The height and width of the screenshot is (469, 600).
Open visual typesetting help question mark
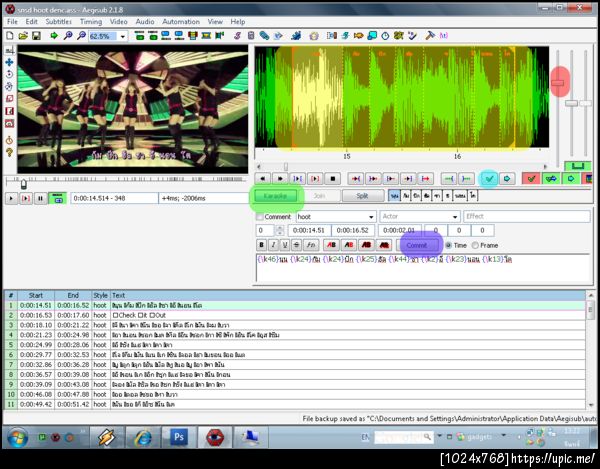click(9, 153)
